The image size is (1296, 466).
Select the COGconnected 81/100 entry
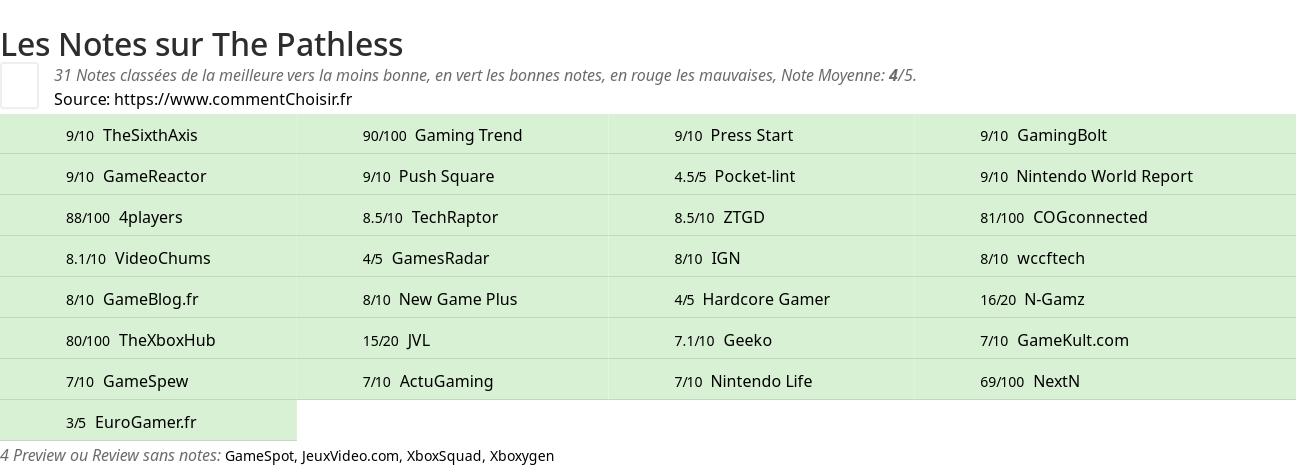(1105, 217)
